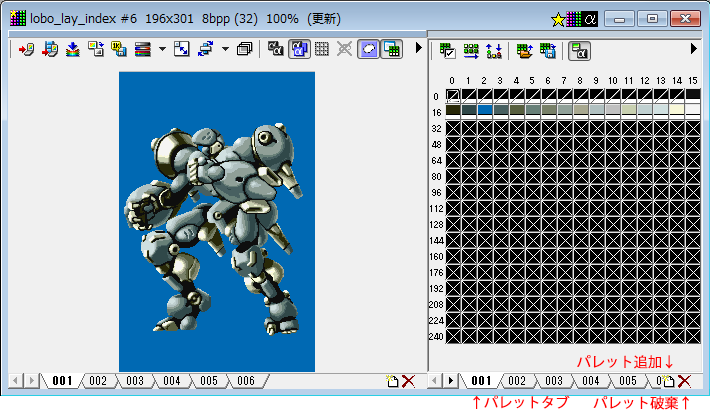Select the blue color swatch in row 16
The image size is (710, 410).
485,109
